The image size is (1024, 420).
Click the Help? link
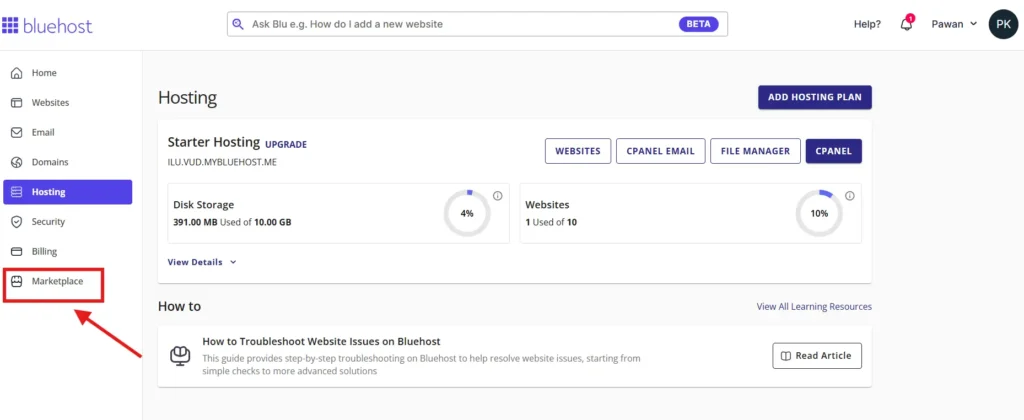point(867,24)
